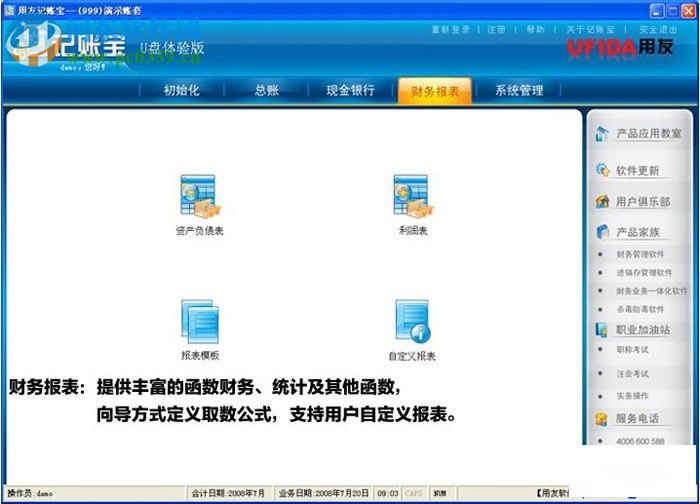The width and height of the screenshot is (700, 504).
Task: Click the 职业加油站 sidebar icon
Action: click(x=601, y=330)
